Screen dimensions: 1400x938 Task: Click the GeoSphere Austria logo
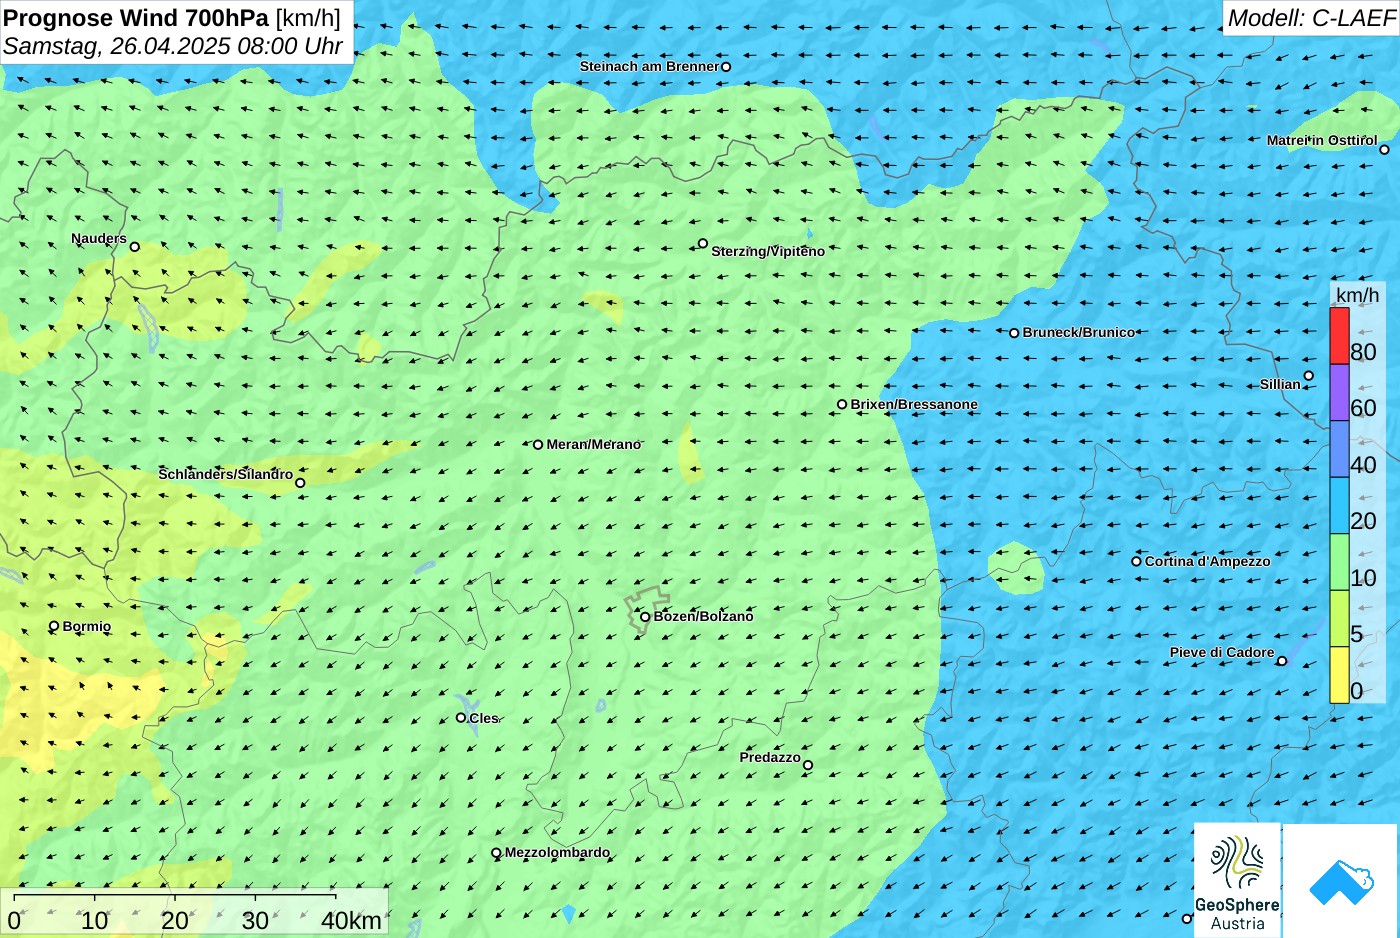1237,880
